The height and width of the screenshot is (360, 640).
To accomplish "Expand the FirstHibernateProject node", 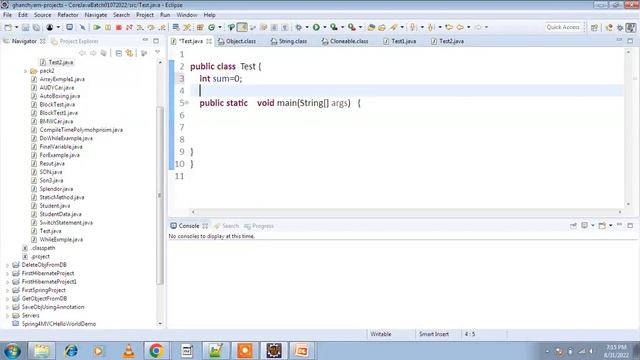I will [x=7, y=273].
